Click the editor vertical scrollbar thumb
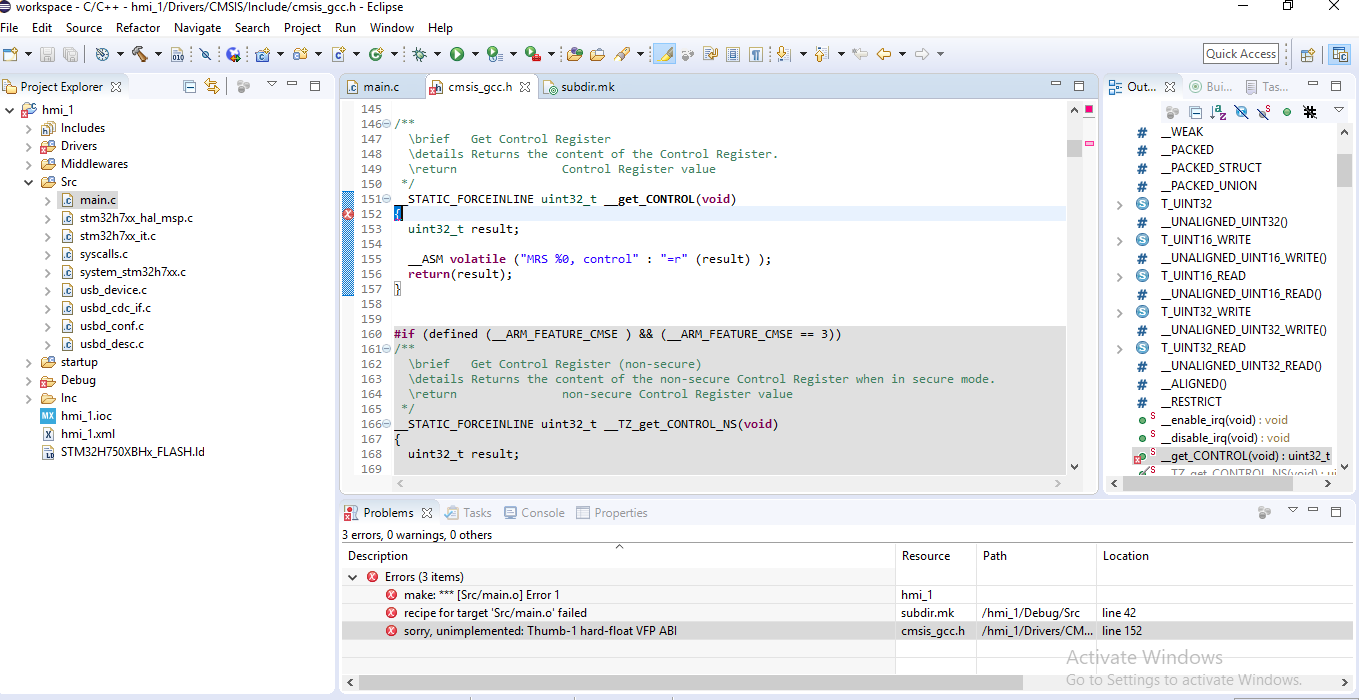The image size is (1359, 700). coord(1074,149)
